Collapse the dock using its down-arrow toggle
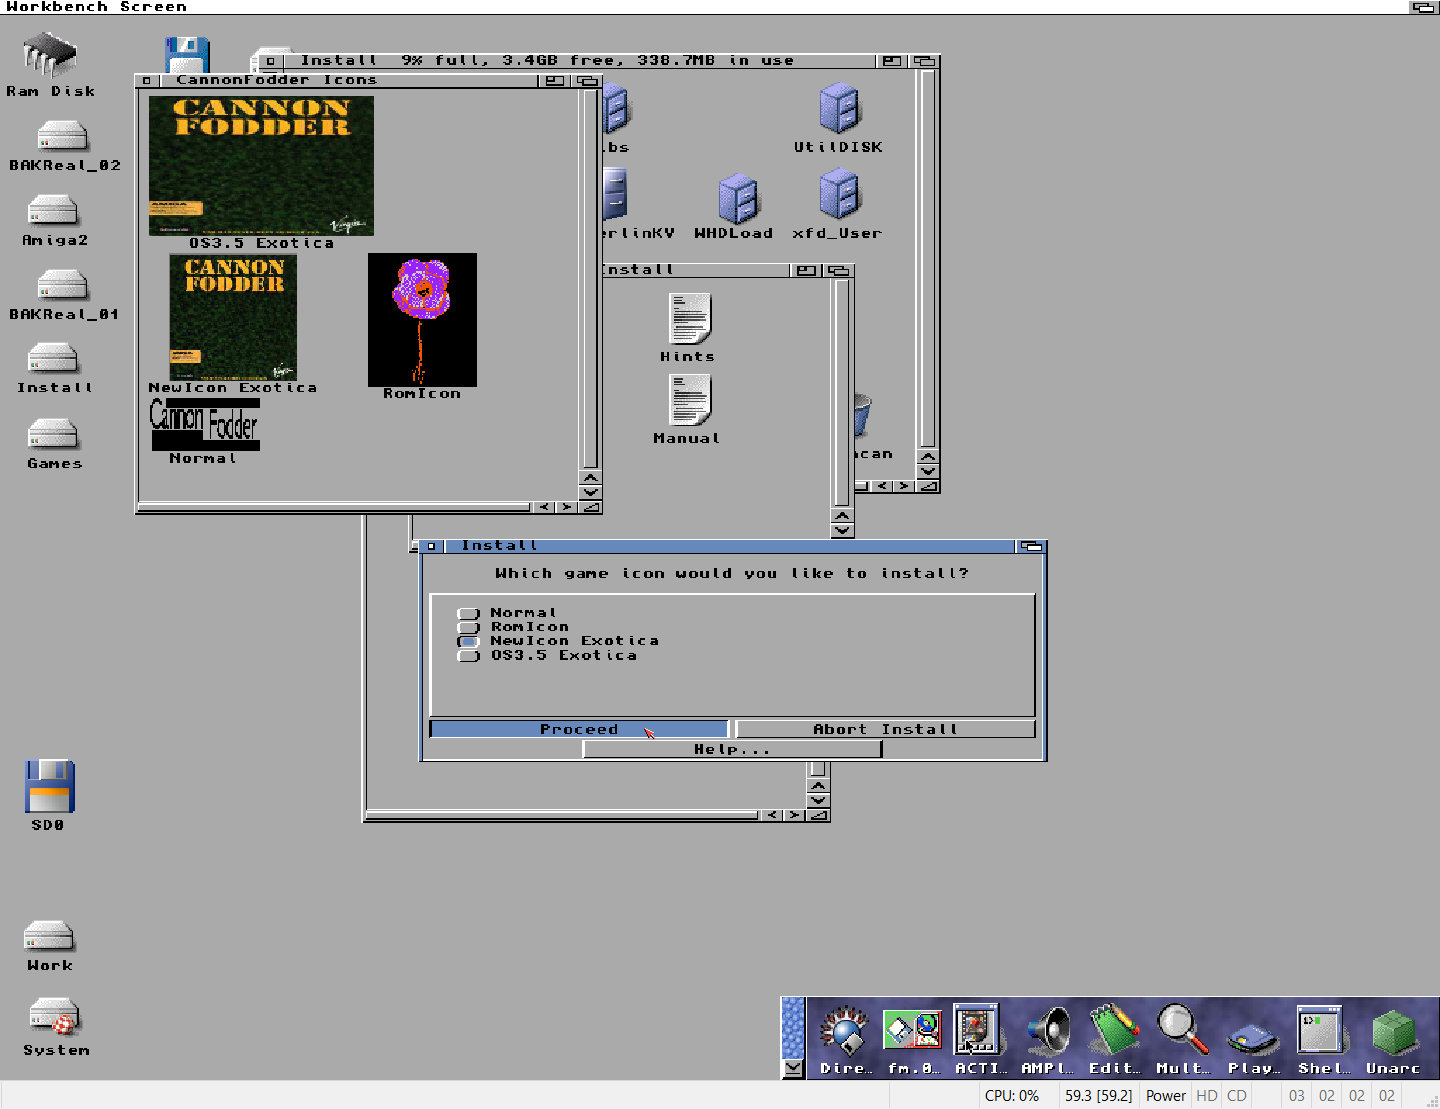This screenshot has width=1440, height=1109. pos(793,1068)
